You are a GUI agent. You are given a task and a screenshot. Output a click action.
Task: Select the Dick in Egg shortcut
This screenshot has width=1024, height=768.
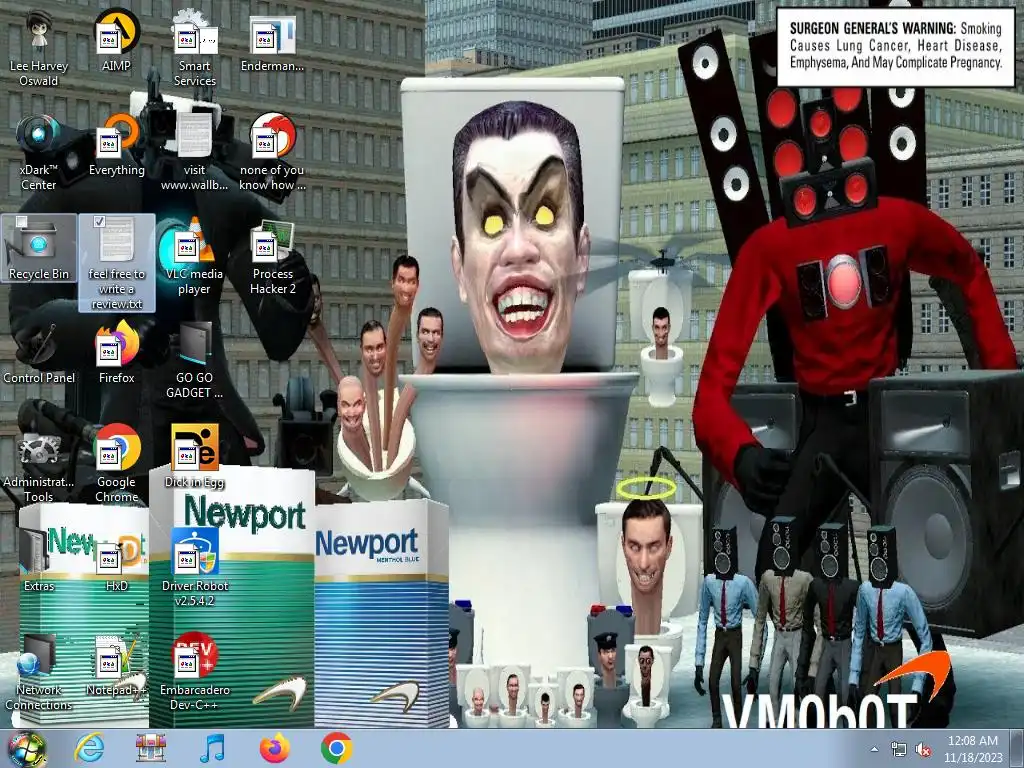[195, 457]
